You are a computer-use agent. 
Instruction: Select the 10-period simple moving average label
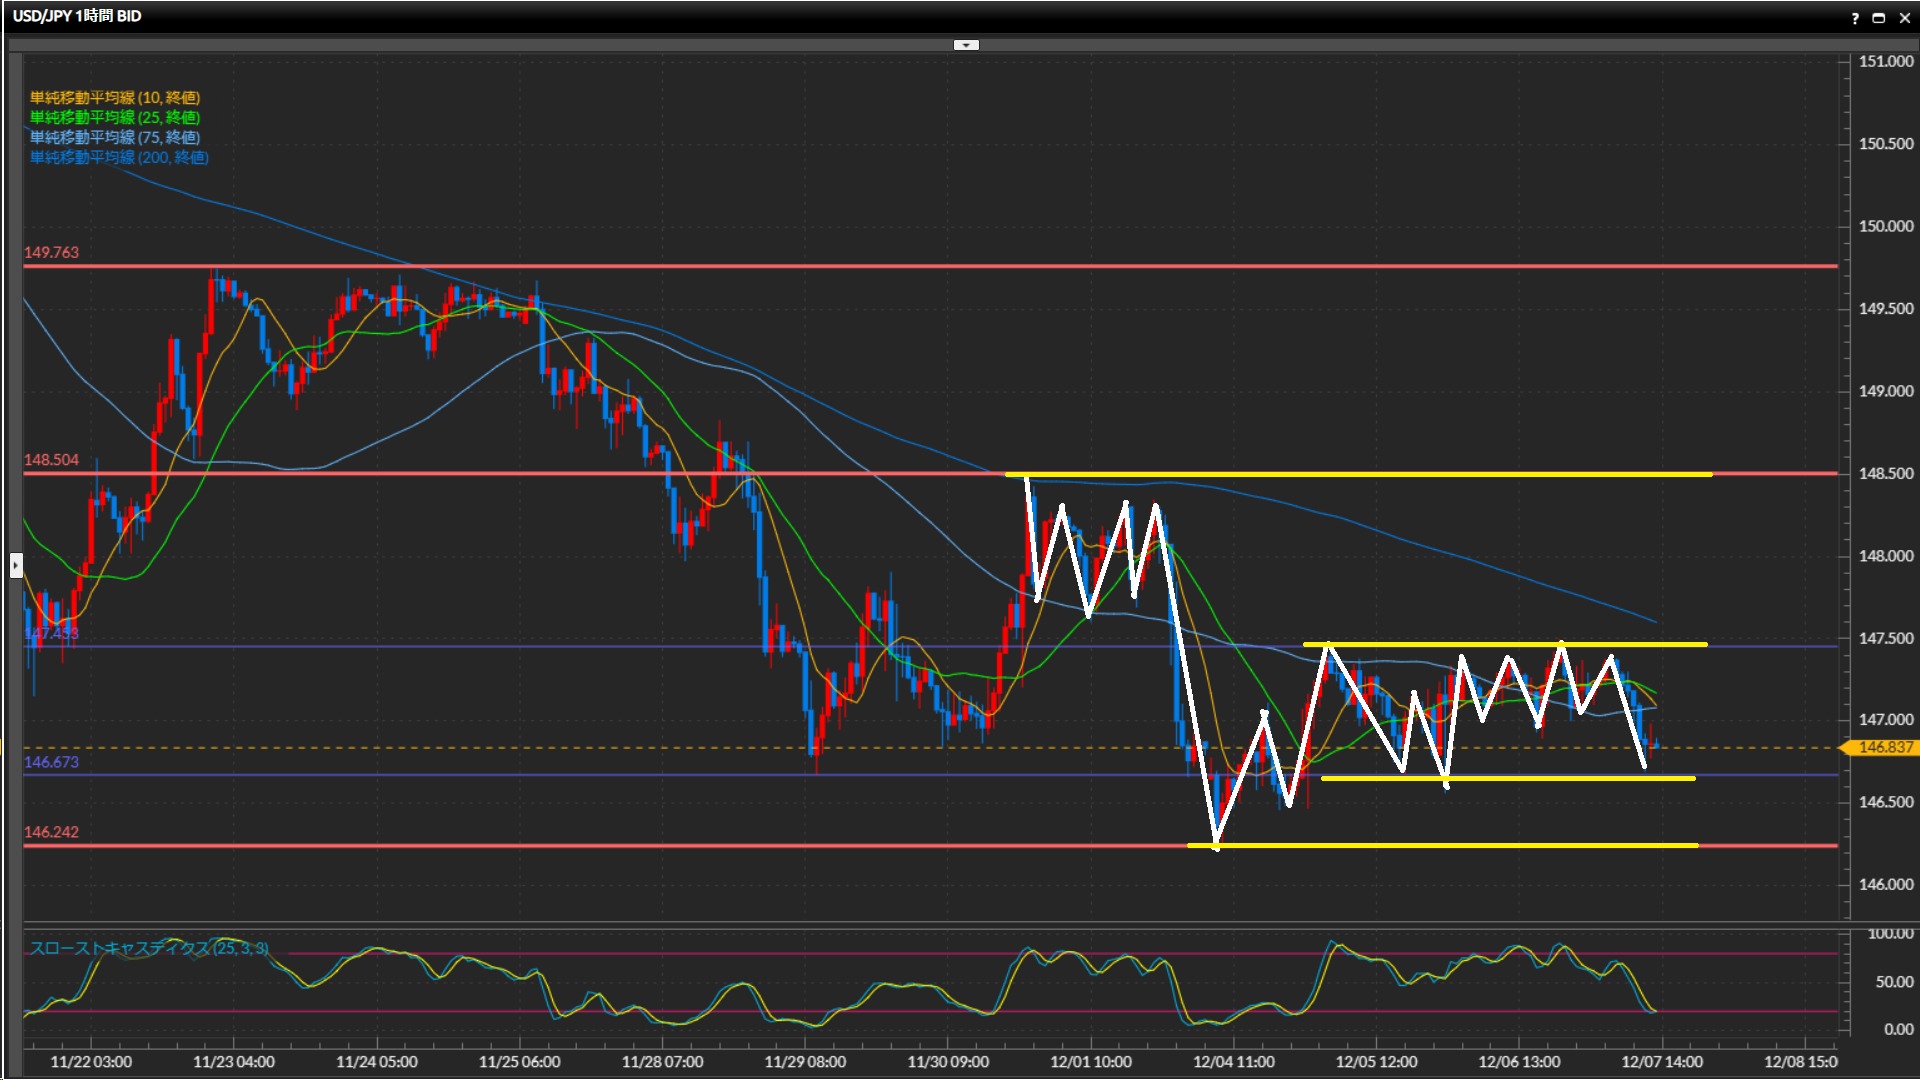(115, 97)
